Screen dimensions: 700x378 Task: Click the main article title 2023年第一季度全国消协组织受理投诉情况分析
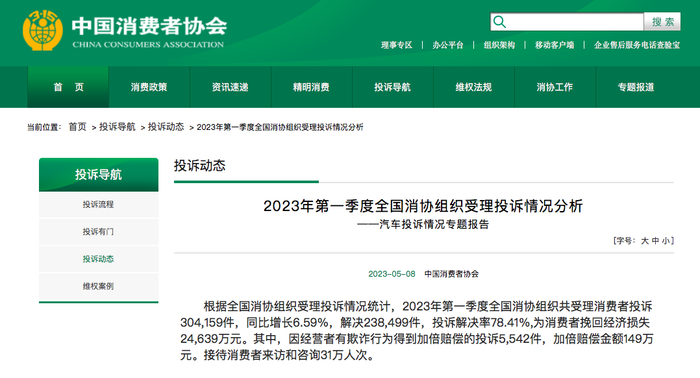point(423,206)
